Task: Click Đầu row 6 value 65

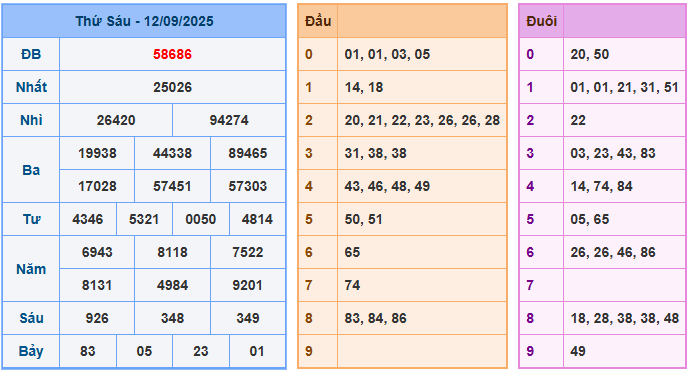Action: [x=352, y=252]
